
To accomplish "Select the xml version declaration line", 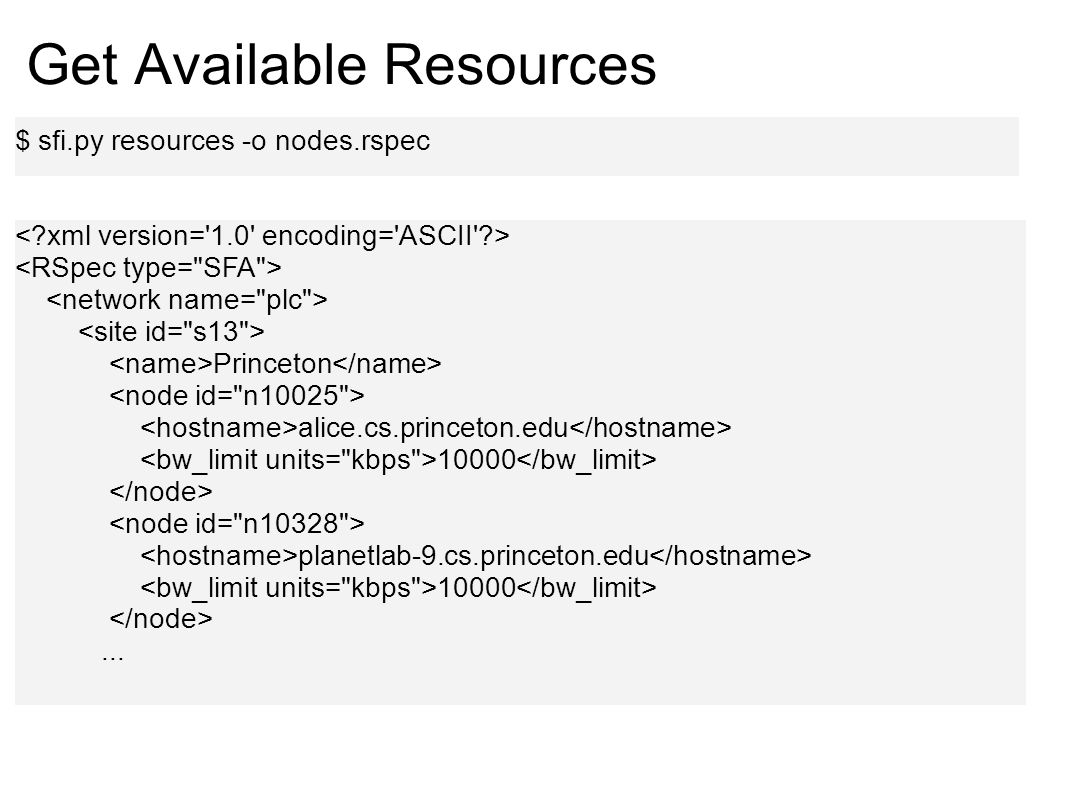I will click(x=262, y=236).
